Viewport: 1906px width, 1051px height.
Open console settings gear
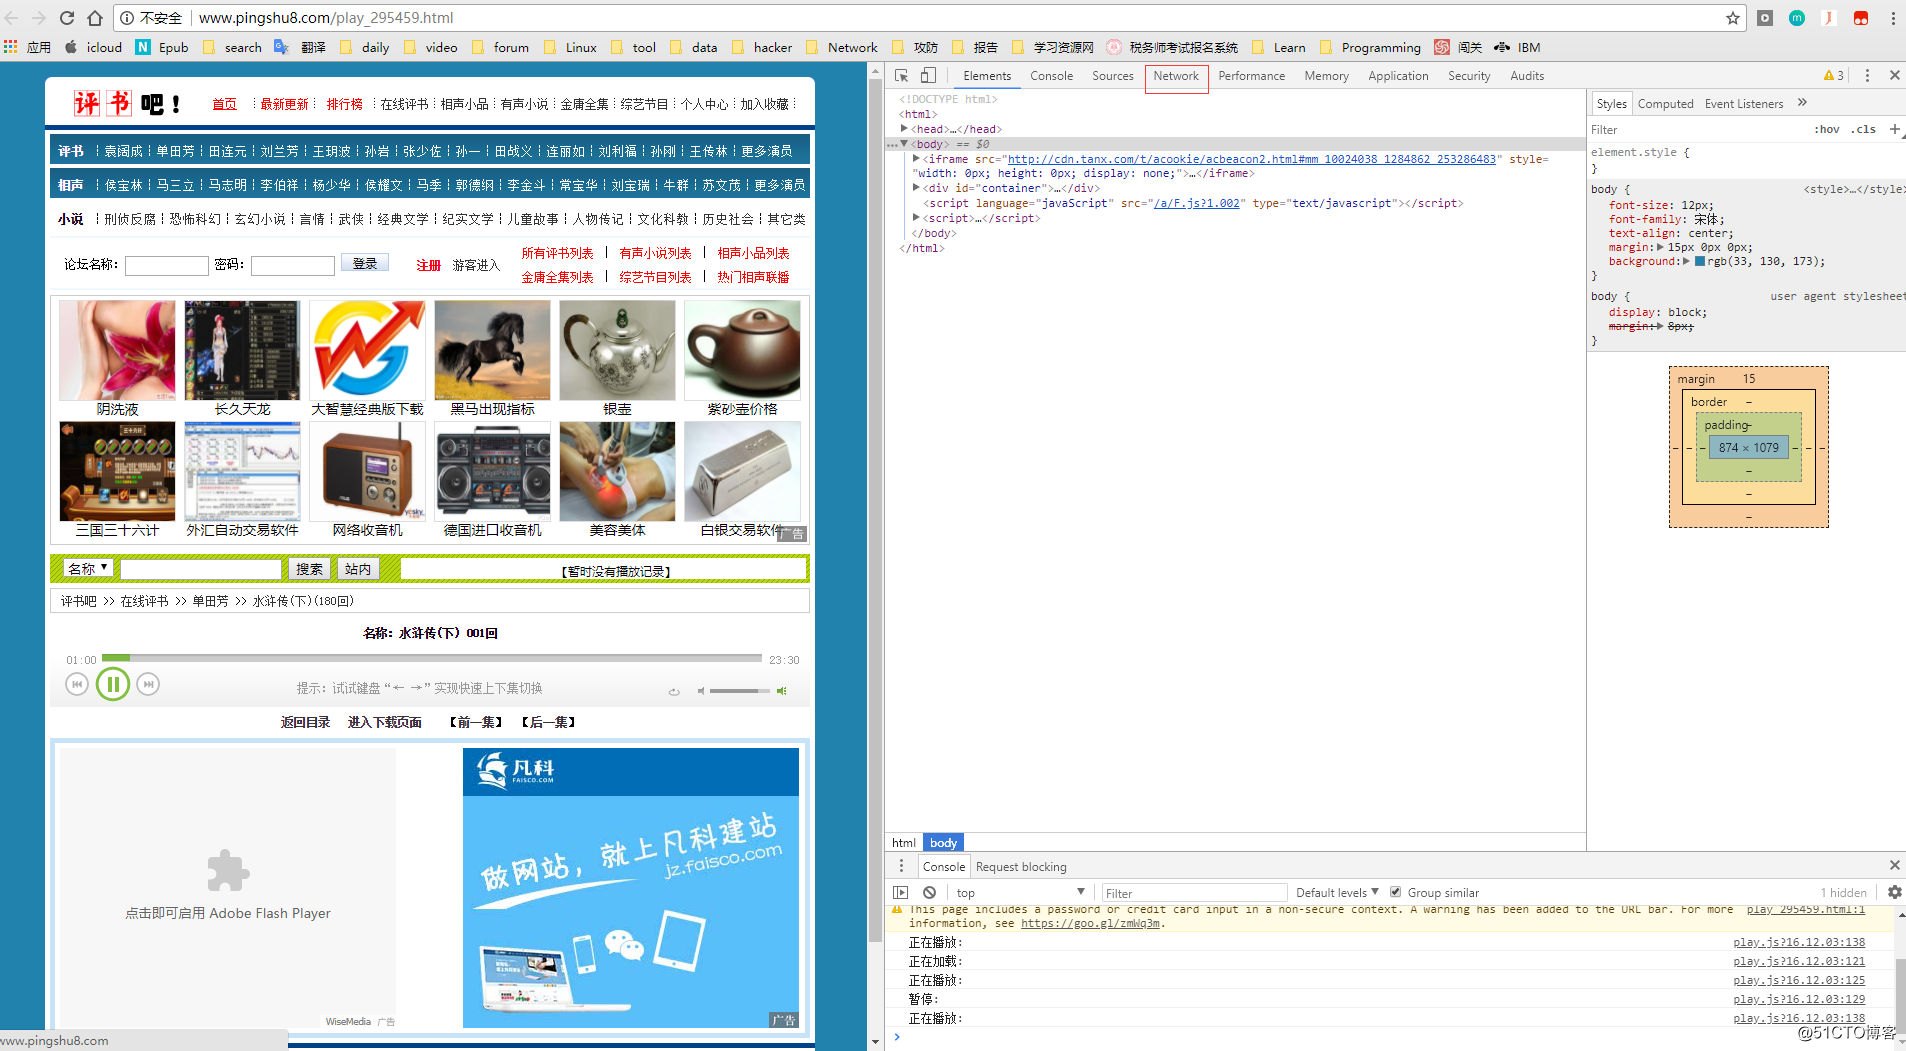1894,892
